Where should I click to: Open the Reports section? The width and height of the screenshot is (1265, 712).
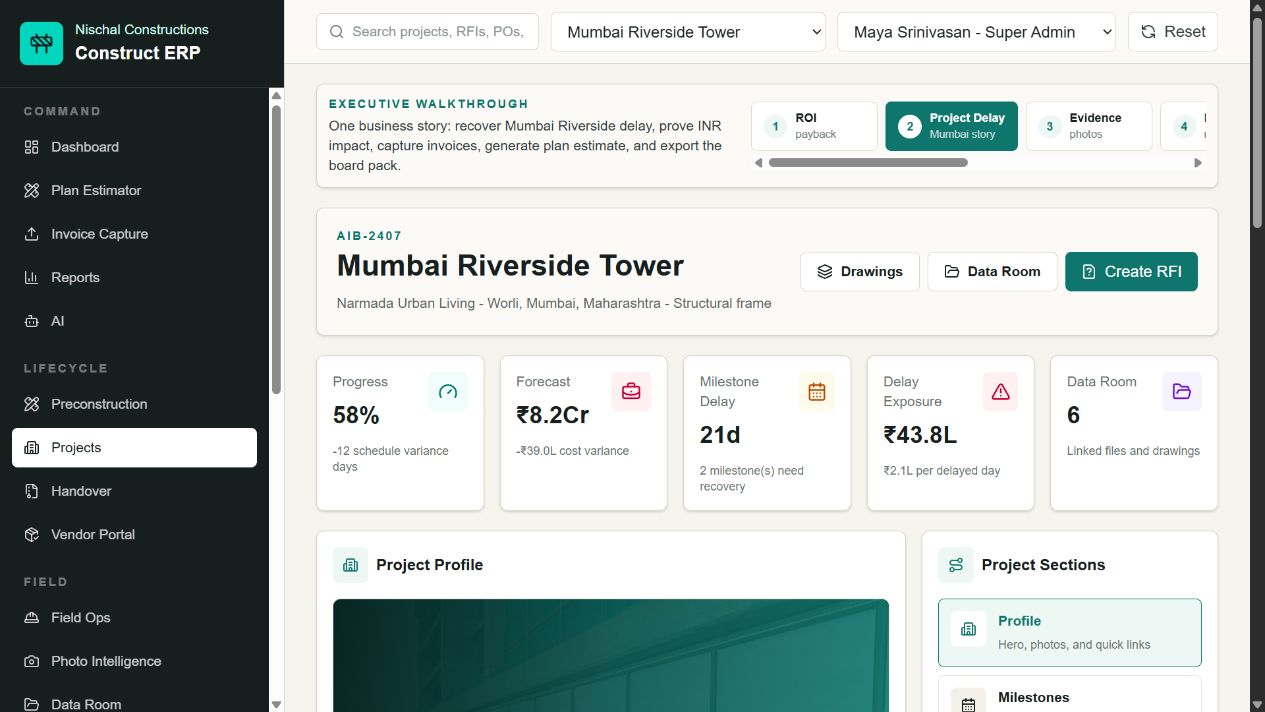click(134, 277)
